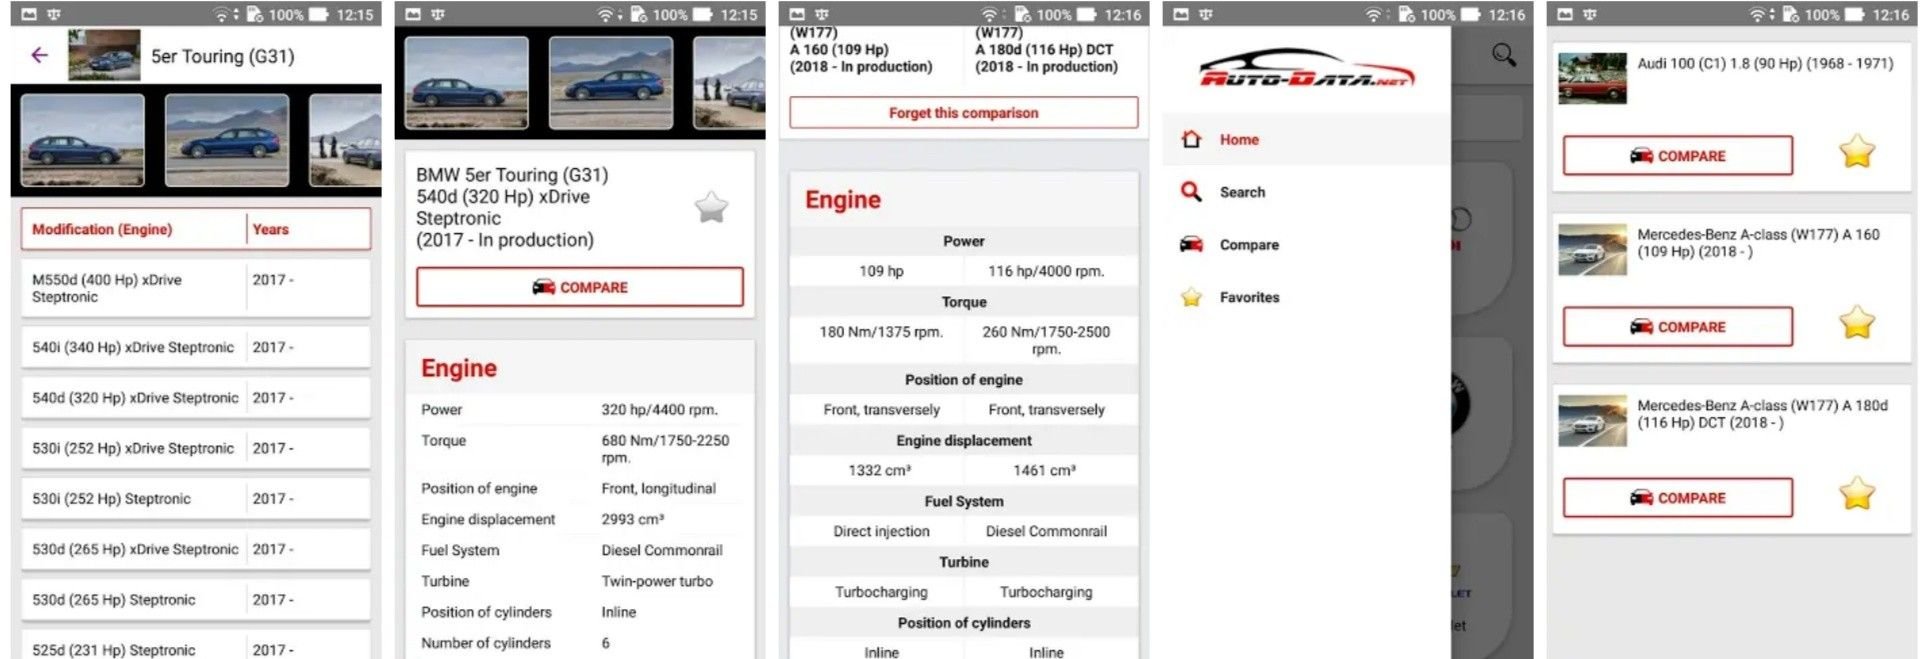Tap Mercedes-Benz A-class (W177) A 160 favorite title
1920x659 pixels.
click(x=1759, y=242)
